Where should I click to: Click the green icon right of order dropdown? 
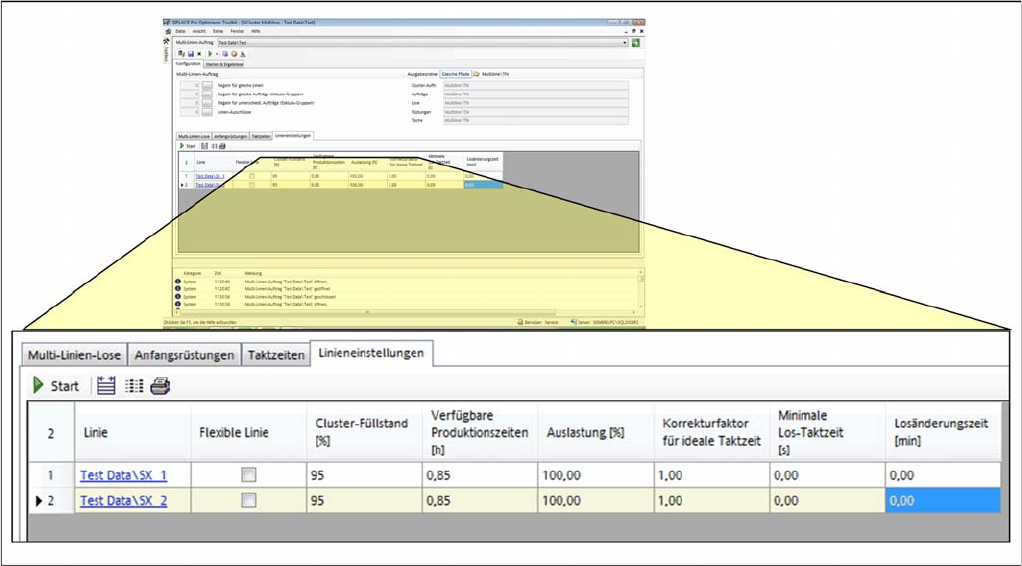[636, 43]
